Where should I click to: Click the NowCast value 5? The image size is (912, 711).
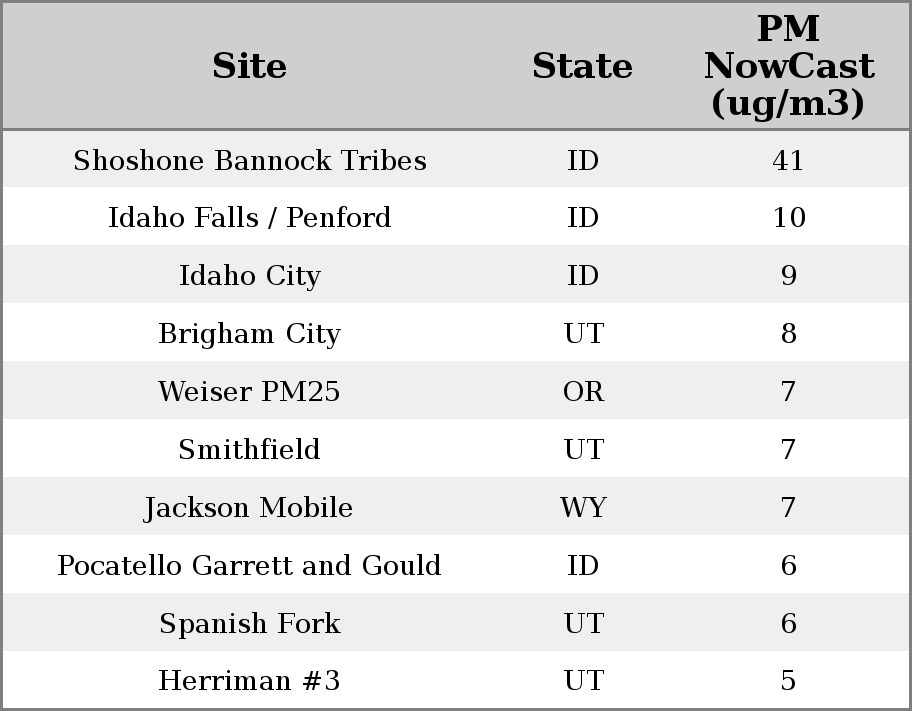click(x=788, y=681)
